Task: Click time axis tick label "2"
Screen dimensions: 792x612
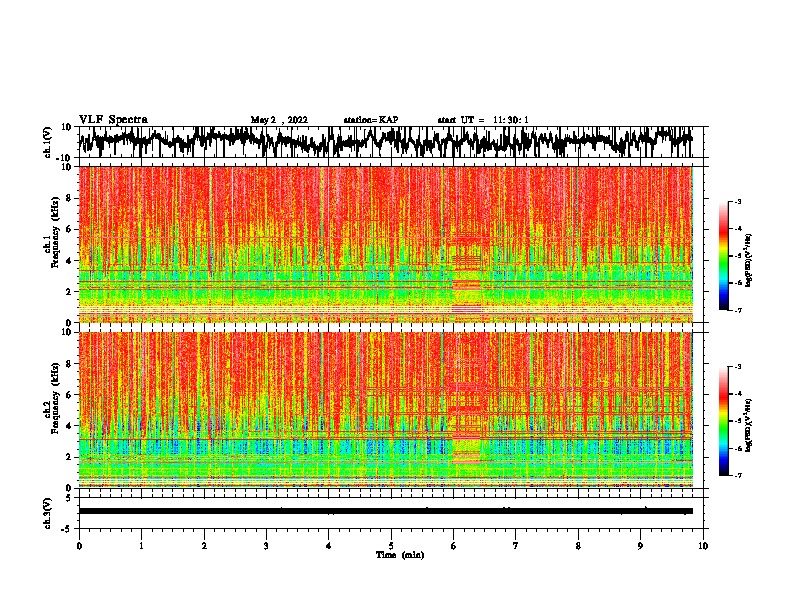Action: coord(204,546)
